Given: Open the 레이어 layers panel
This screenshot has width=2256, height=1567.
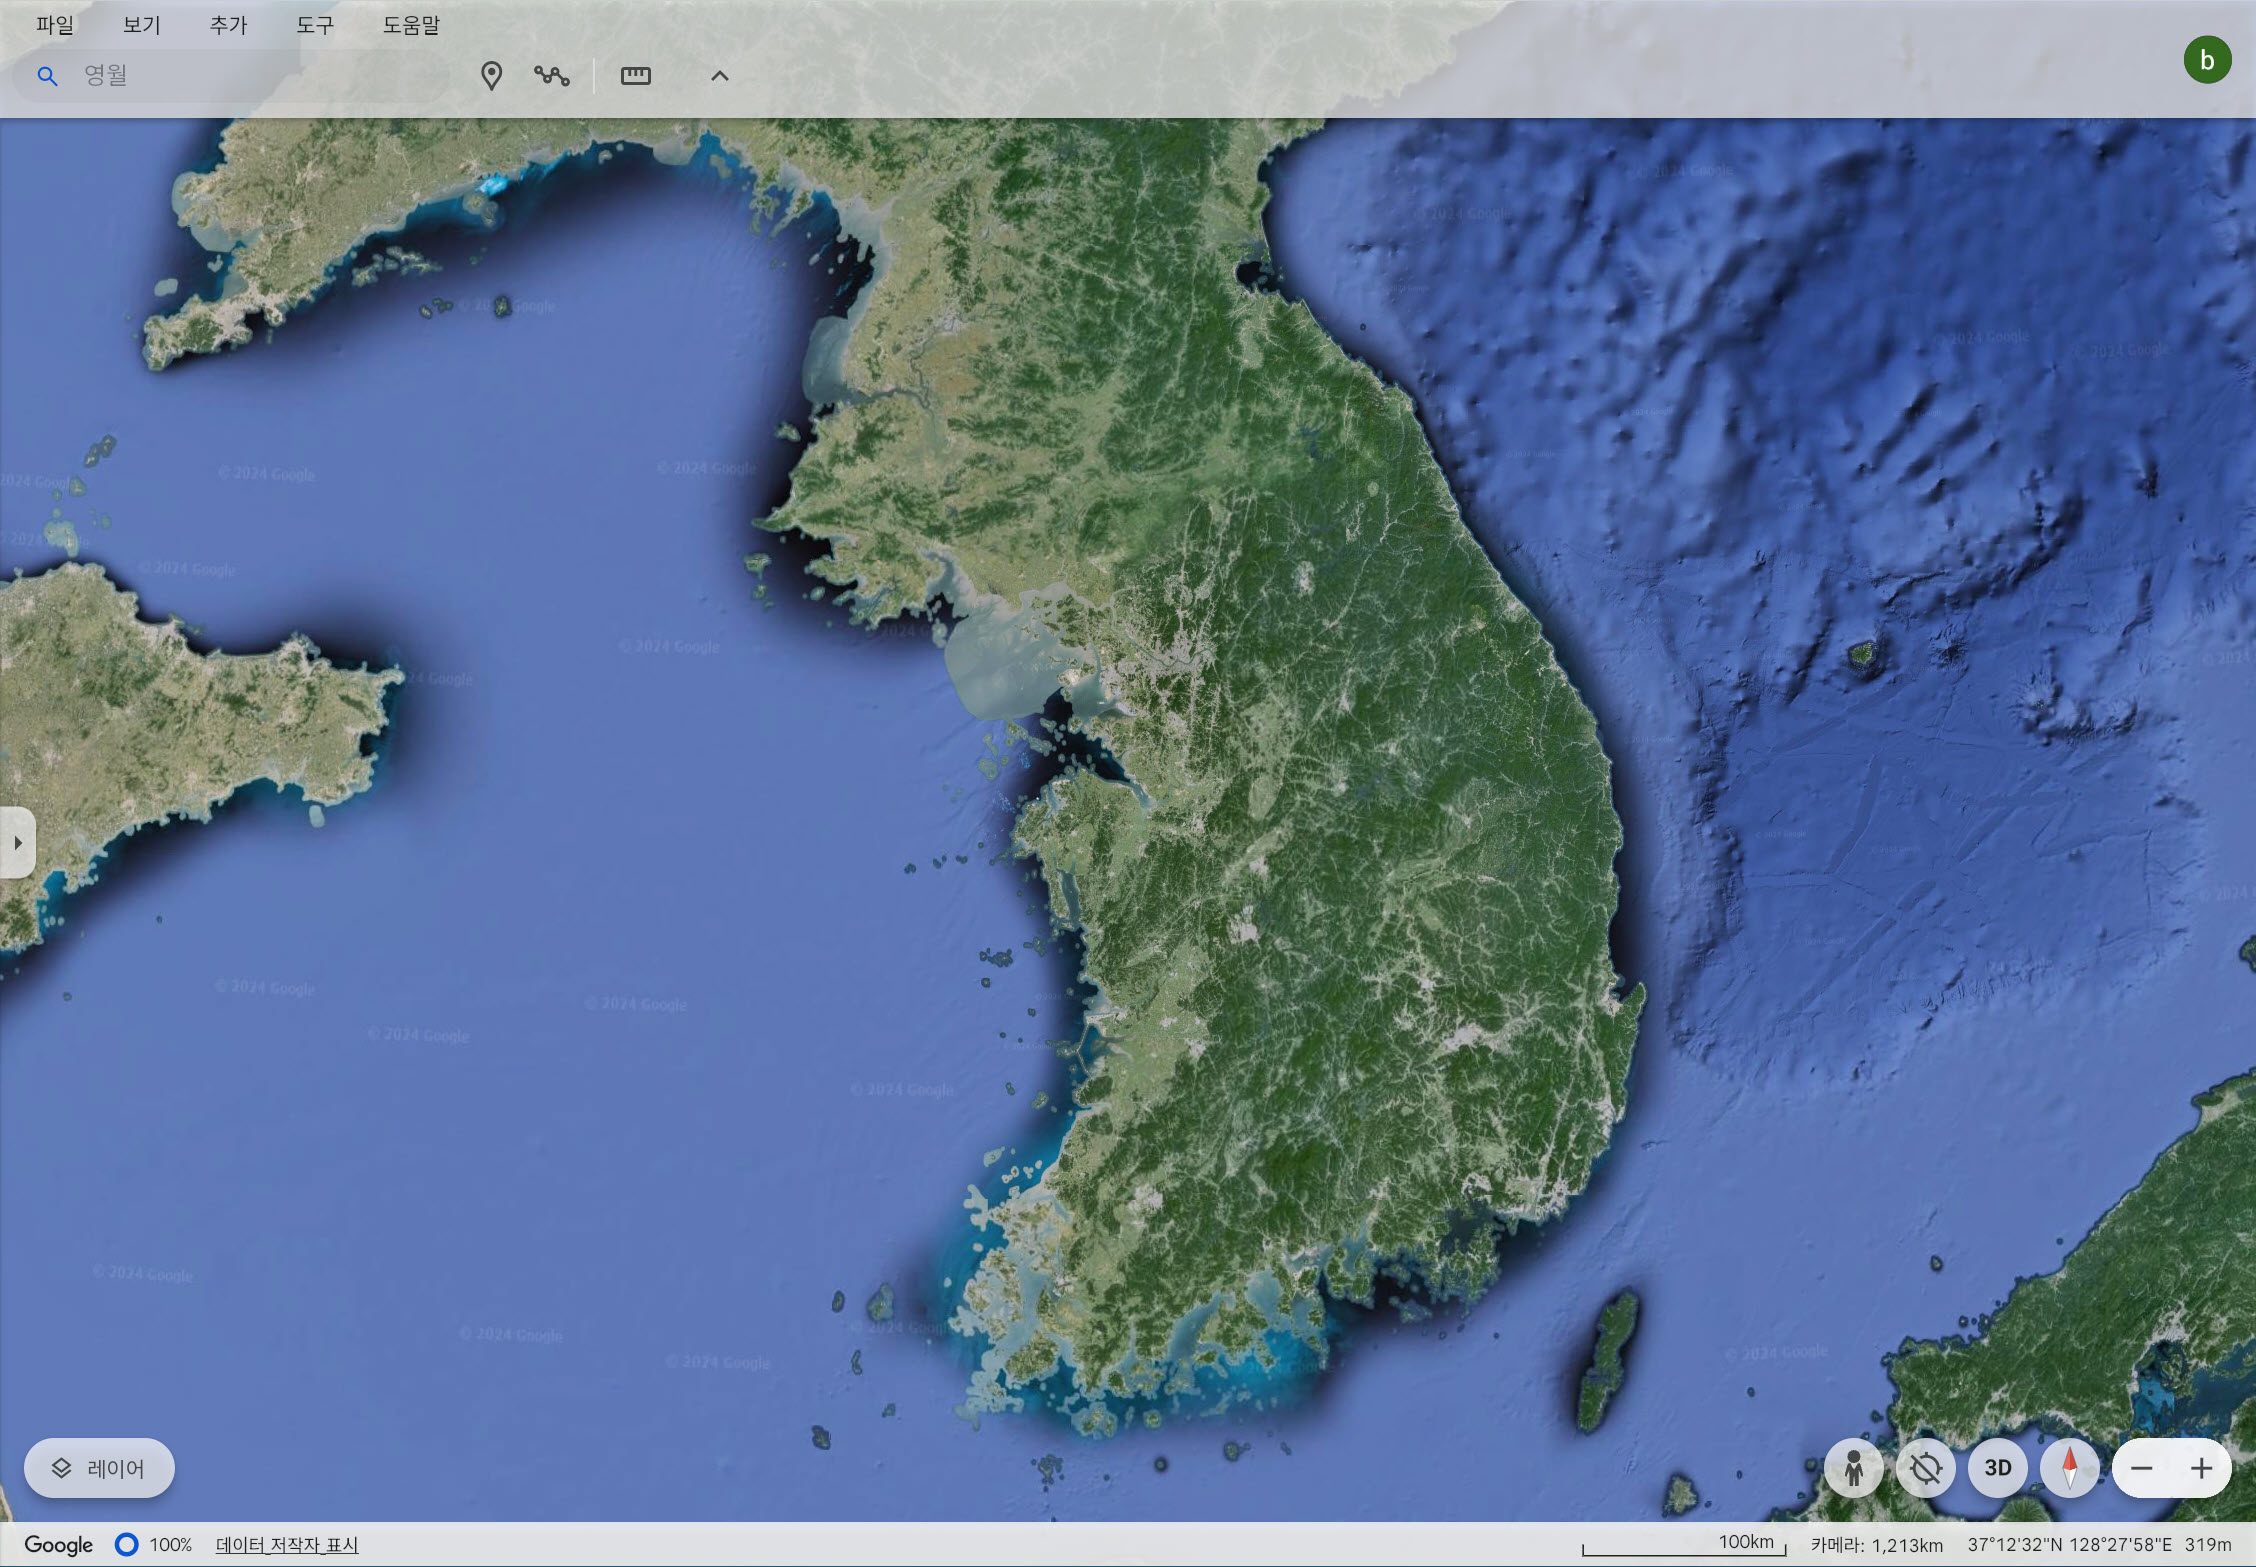Looking at the screenshot, I should click(x=99, y=1468).
